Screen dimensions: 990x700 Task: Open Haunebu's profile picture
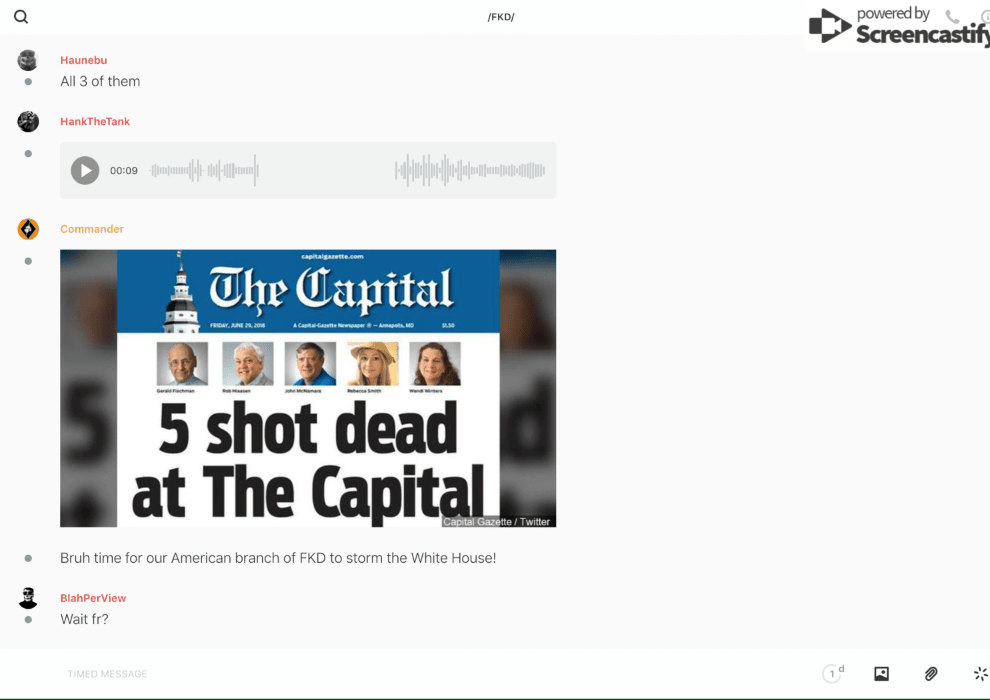pyautogui.click(x=28, y=61)
